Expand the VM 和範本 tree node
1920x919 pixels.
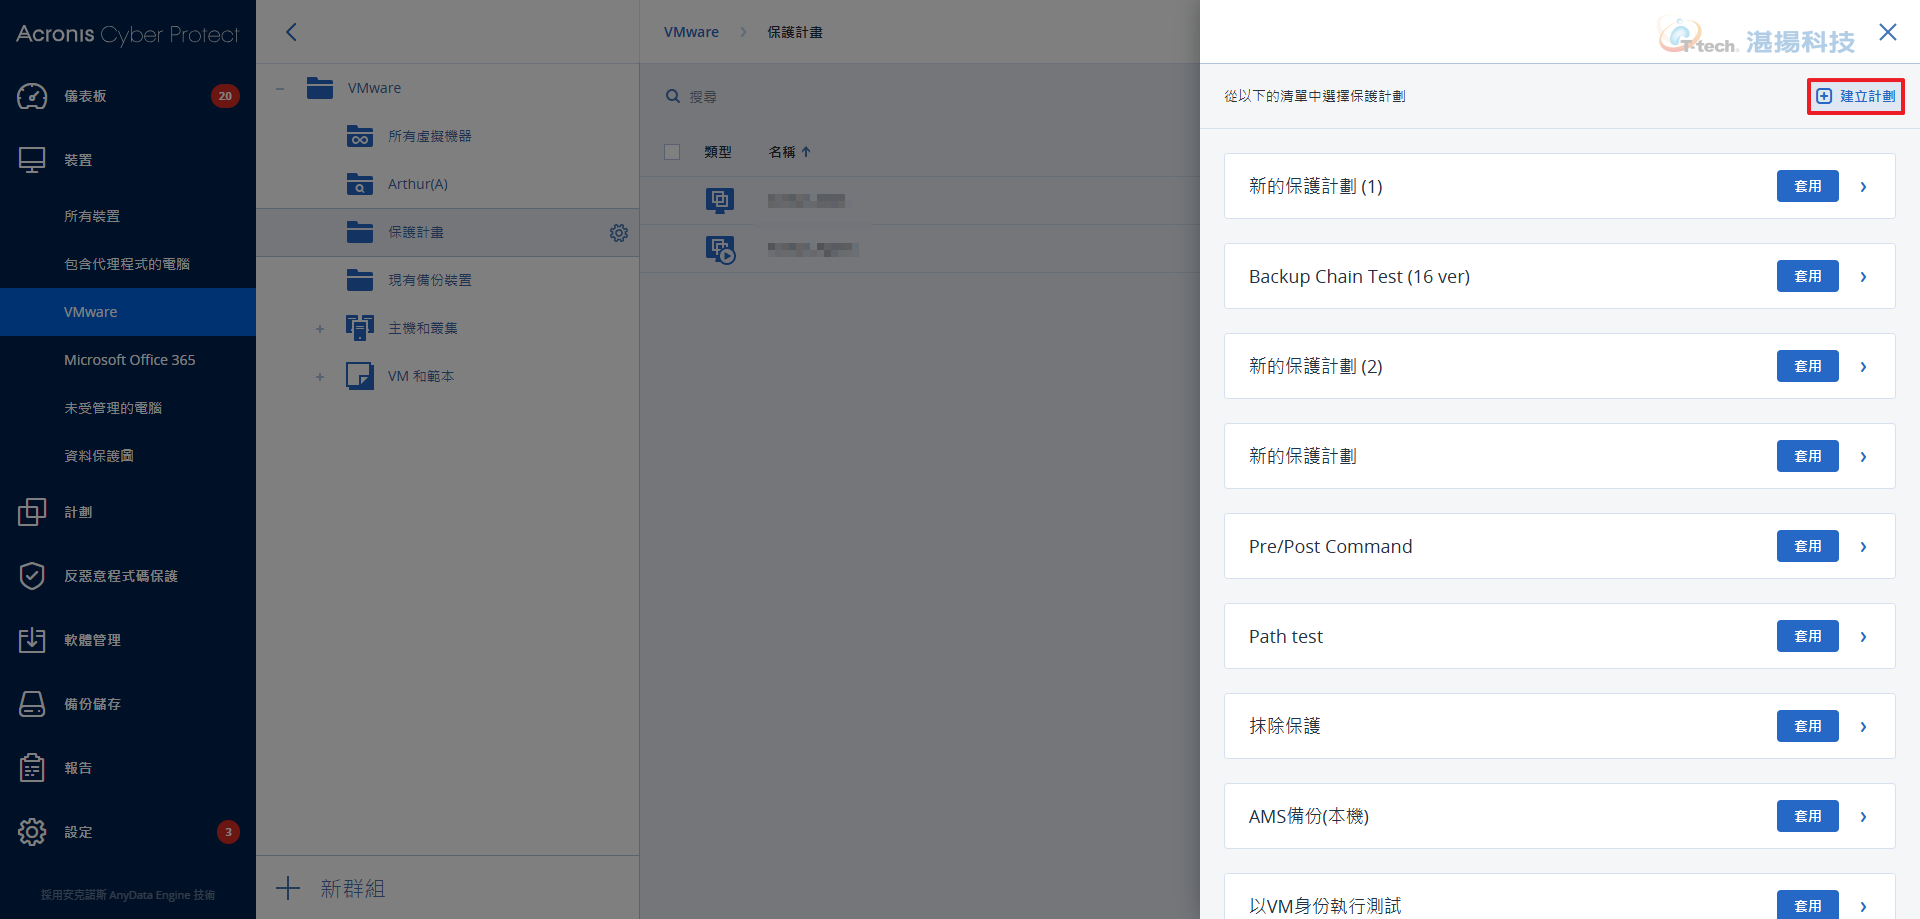[x=320, y=377]
